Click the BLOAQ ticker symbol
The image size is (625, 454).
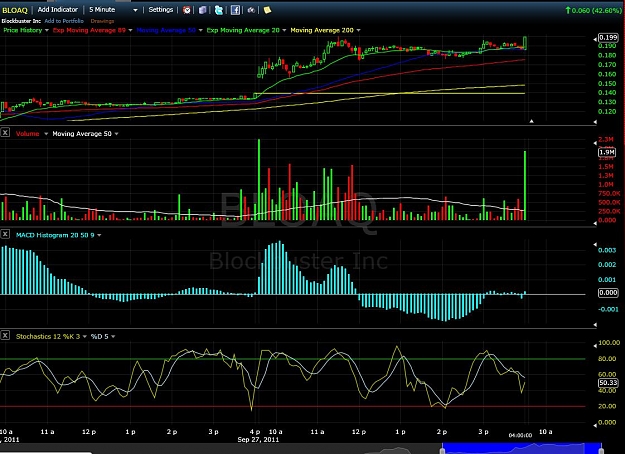(15, 10)
